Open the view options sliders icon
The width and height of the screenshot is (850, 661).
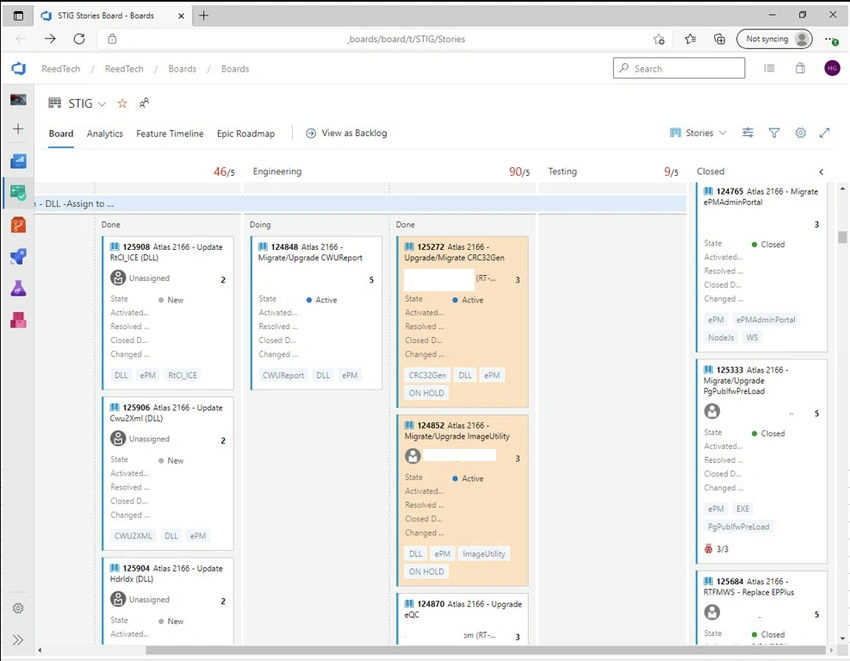pyautogui.click(x=748, y=133)
